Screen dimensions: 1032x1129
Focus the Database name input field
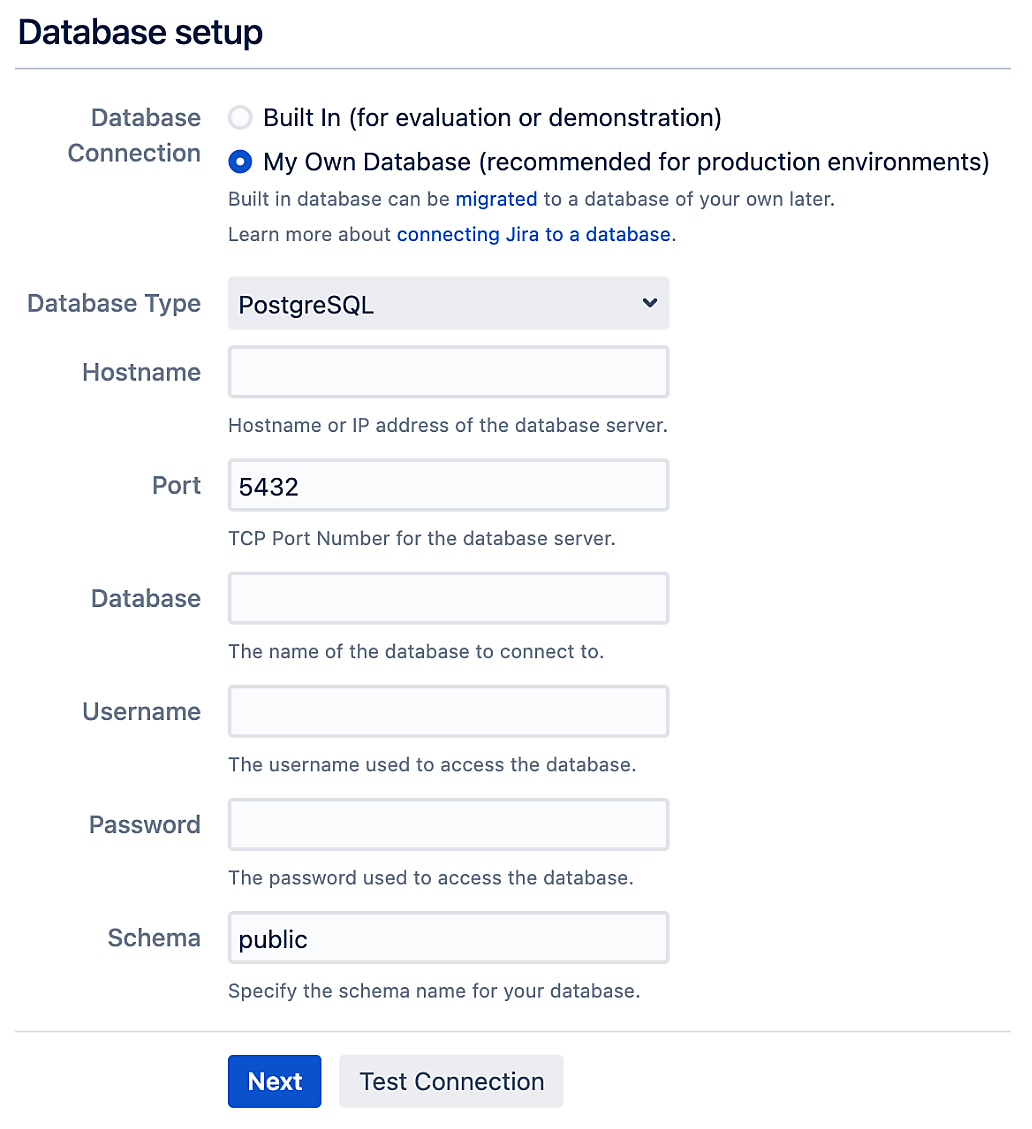[x=448, y=598]
